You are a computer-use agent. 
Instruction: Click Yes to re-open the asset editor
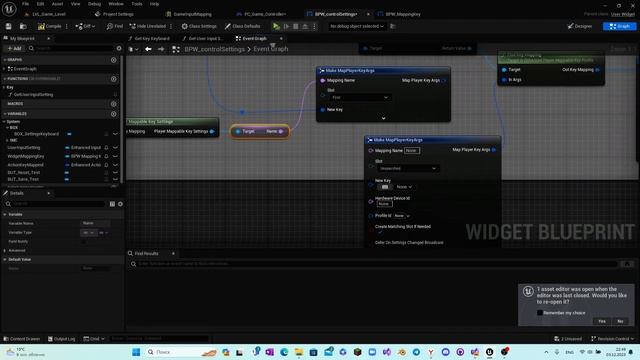[x=602, y=321]
